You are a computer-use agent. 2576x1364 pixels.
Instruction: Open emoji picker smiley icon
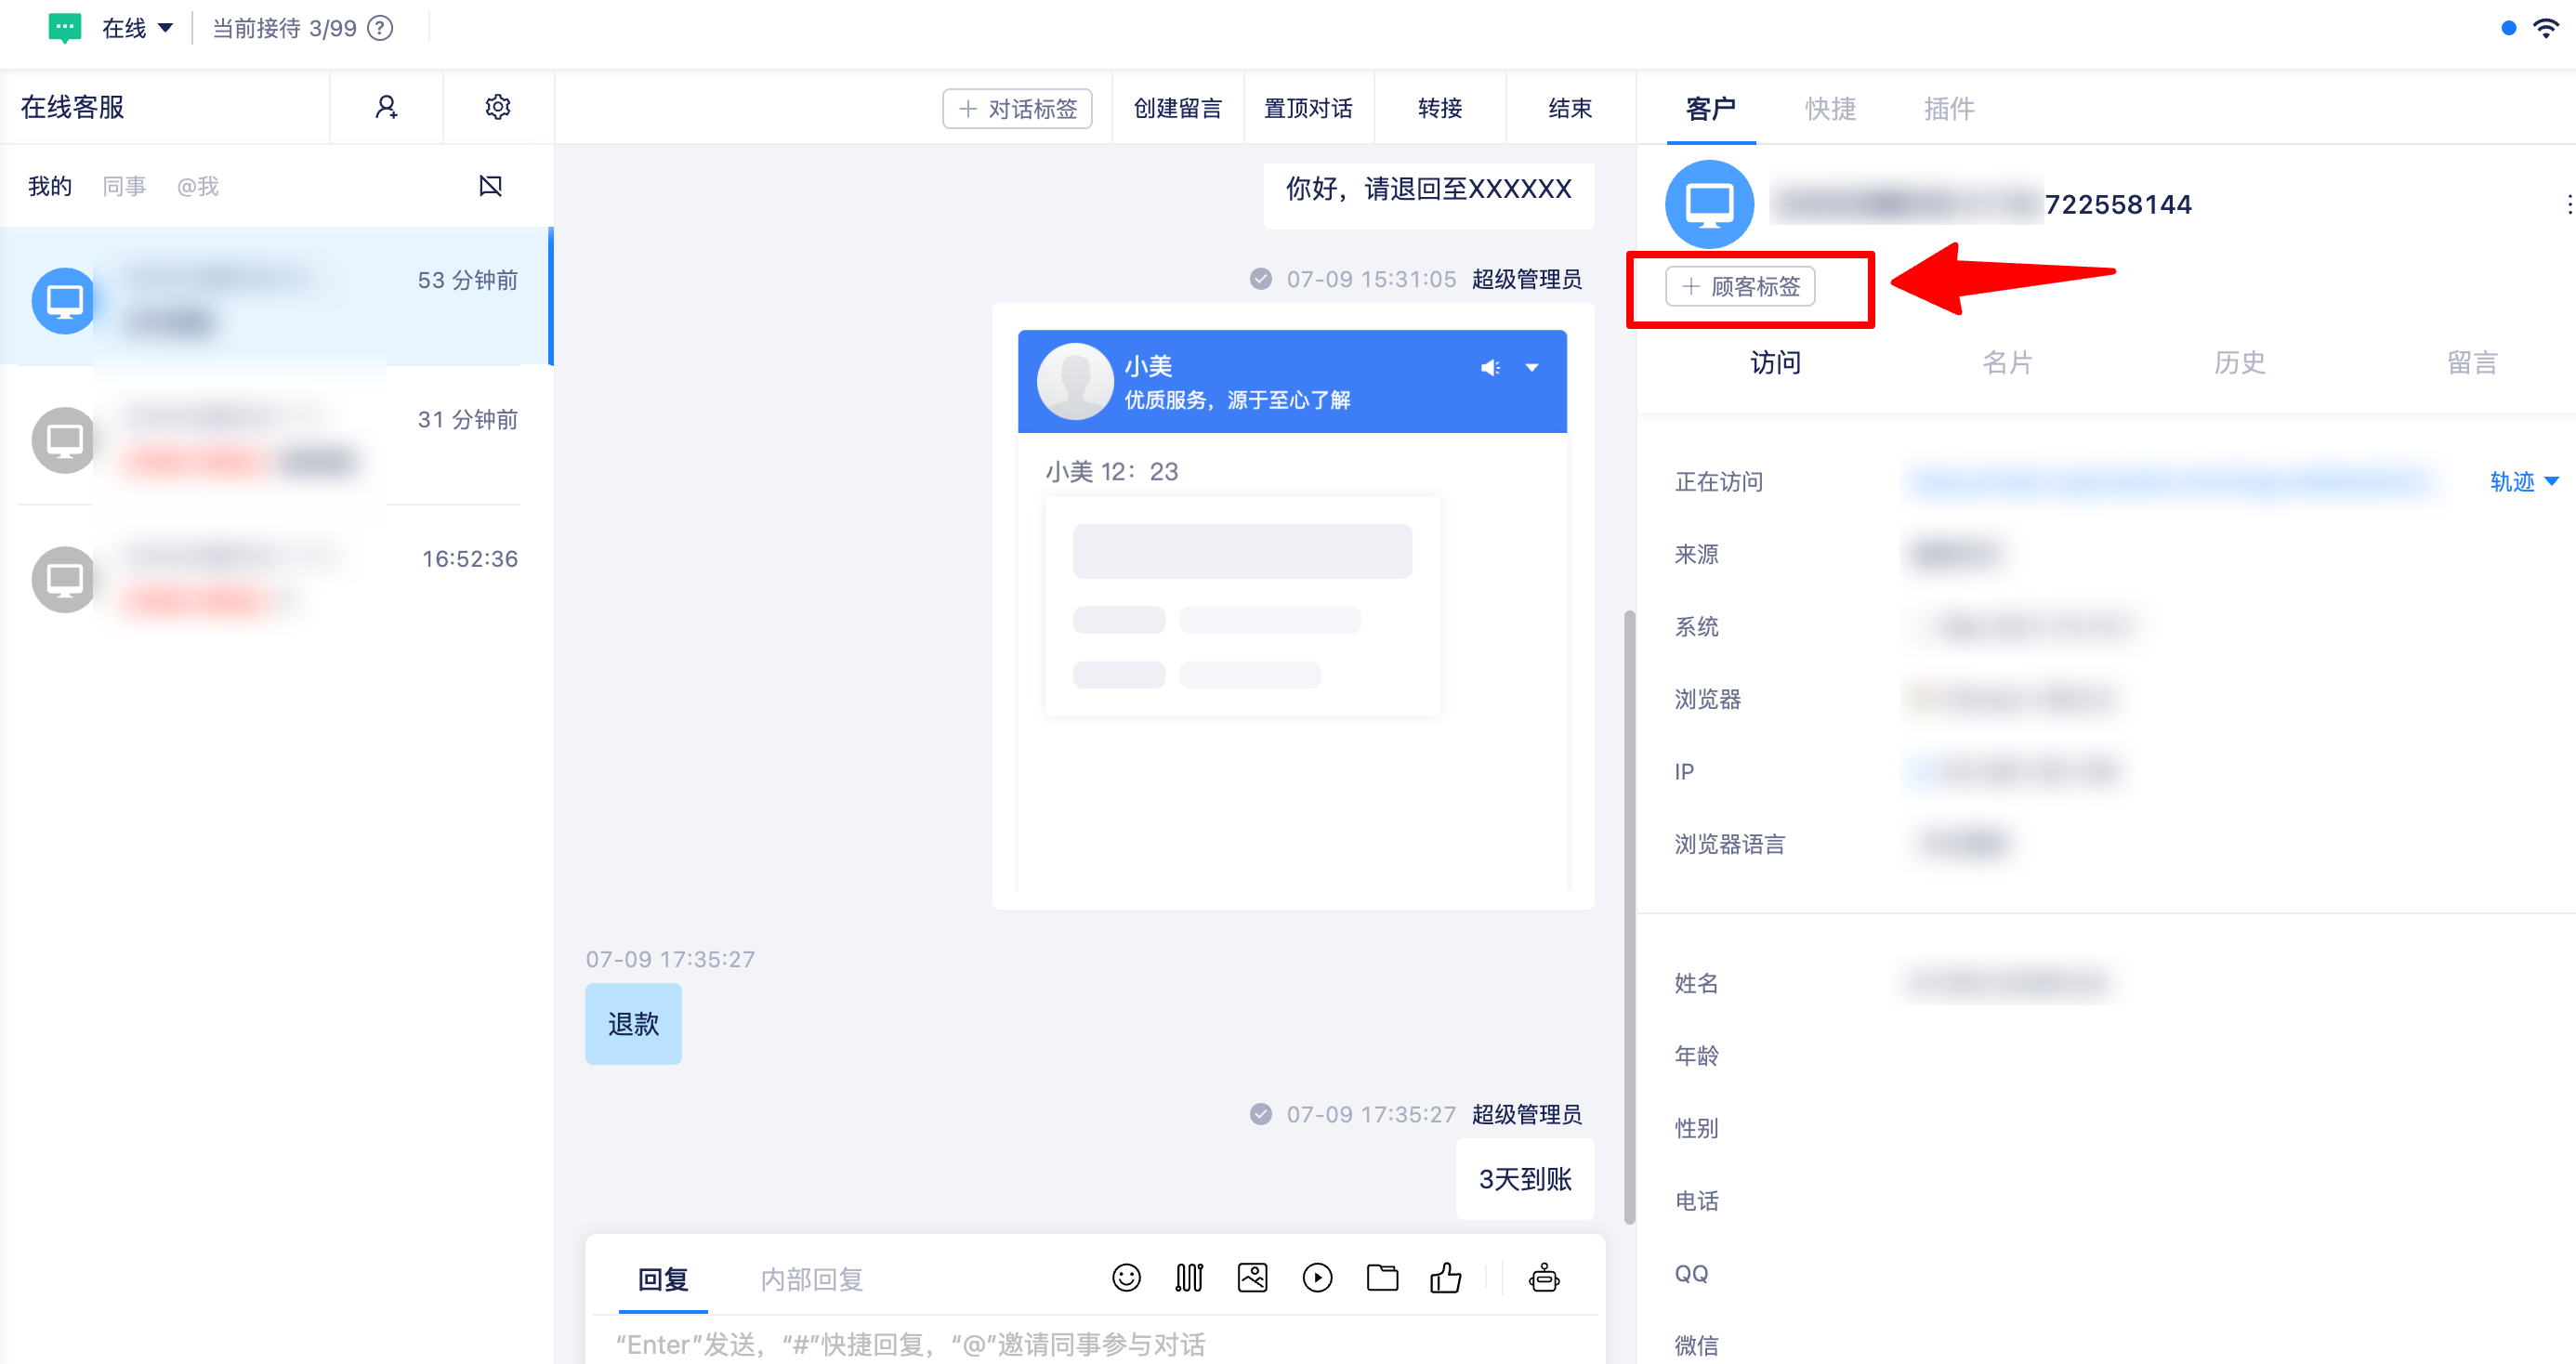point(1126,1278)
